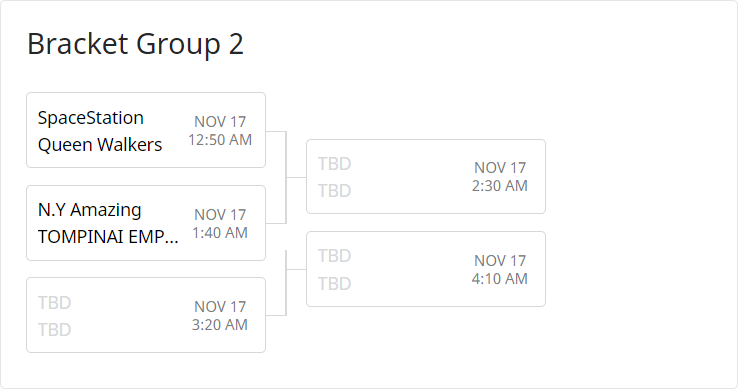Click top TBD slot in 2:30 AM match
The image size is (740, 389).
(334, 164)
